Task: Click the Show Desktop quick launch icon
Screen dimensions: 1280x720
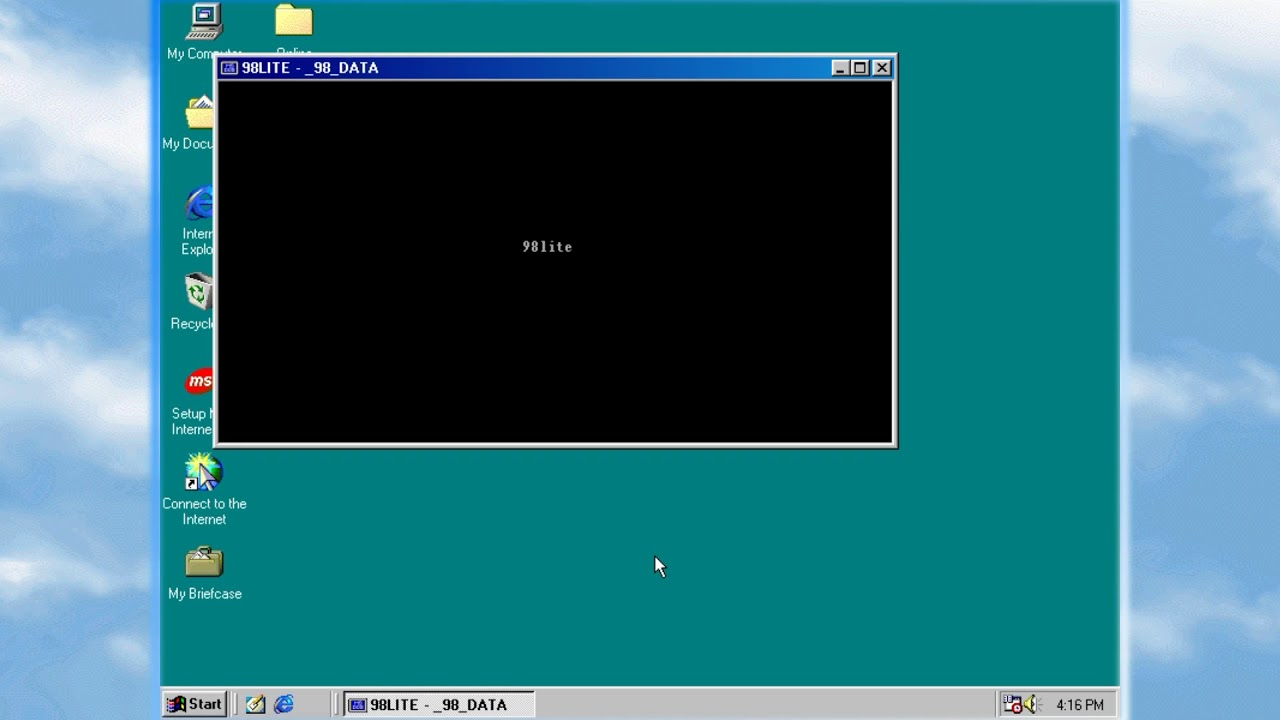Action: 255,704
